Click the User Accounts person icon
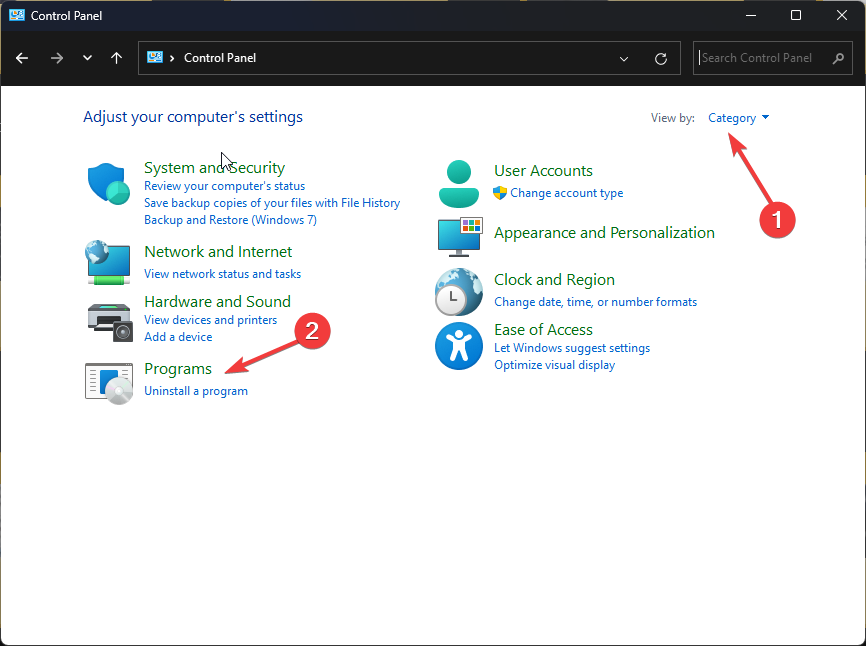866x646 pixels. pyautogui.click(x=459, y=182)
